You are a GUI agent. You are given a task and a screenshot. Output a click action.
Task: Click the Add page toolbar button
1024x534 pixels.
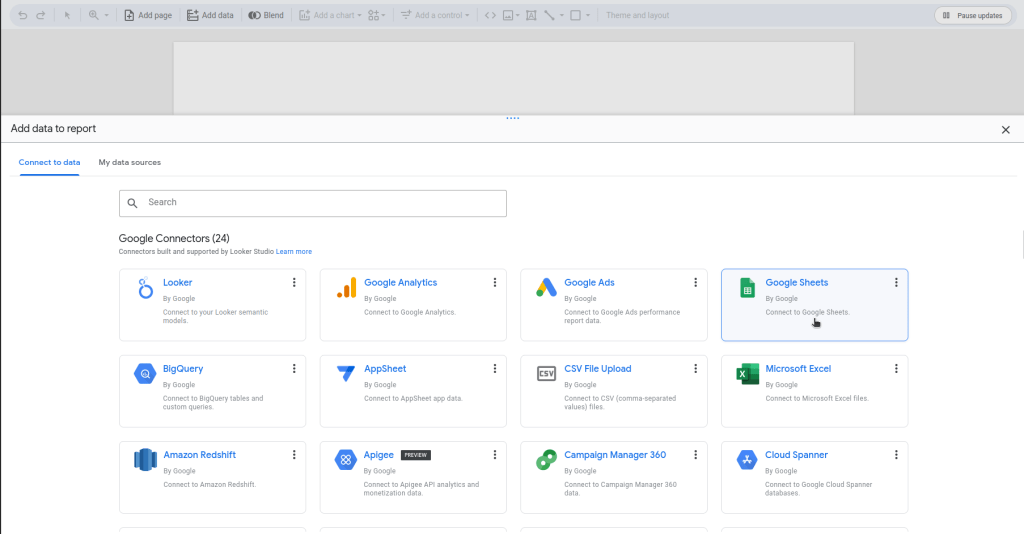point(147,15)
